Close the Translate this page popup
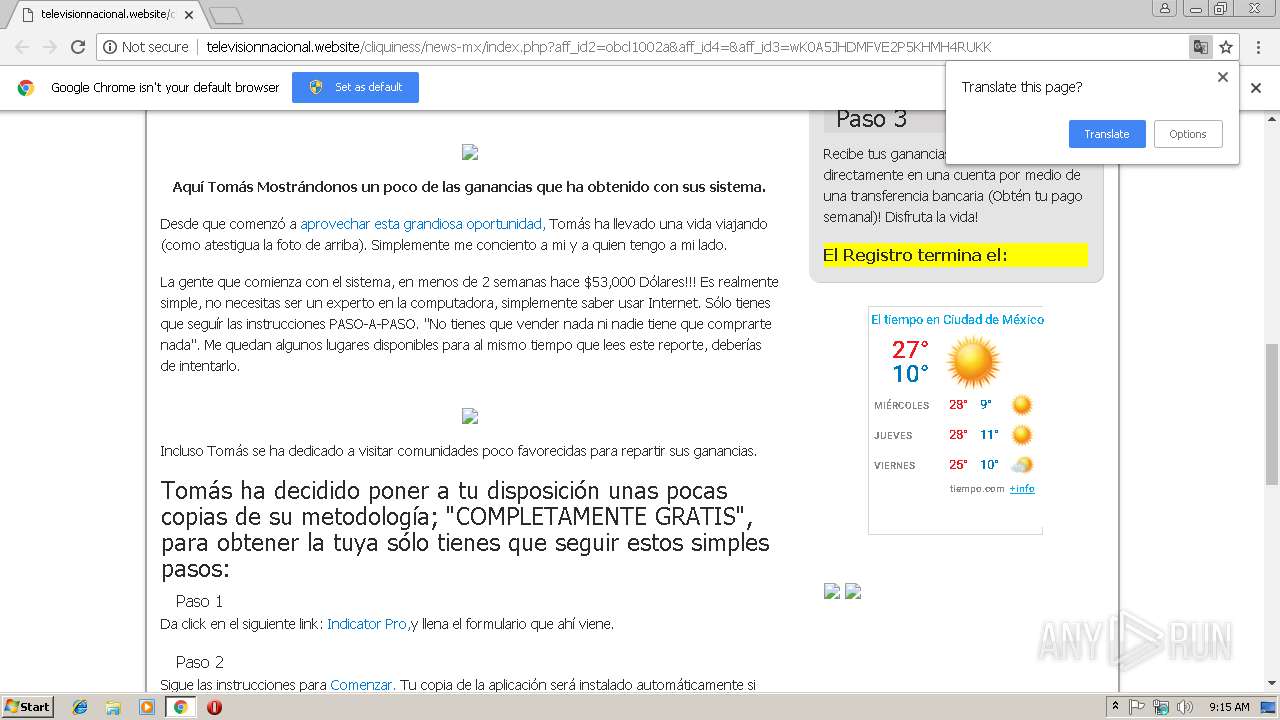 [1222, 77]
